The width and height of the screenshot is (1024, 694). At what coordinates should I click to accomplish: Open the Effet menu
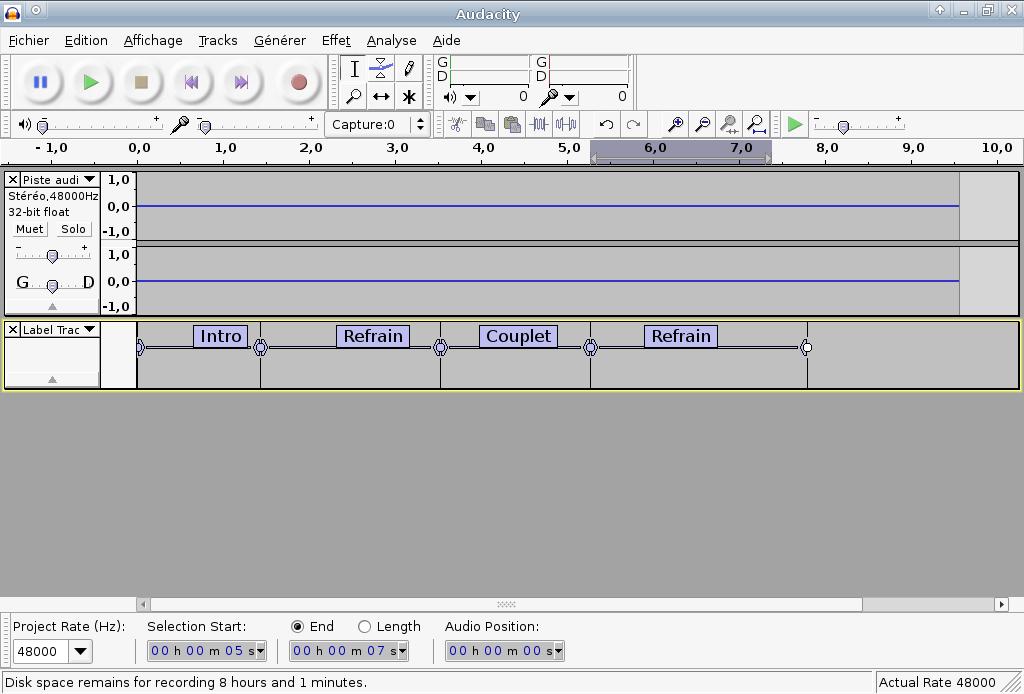(x=335, y=40)
